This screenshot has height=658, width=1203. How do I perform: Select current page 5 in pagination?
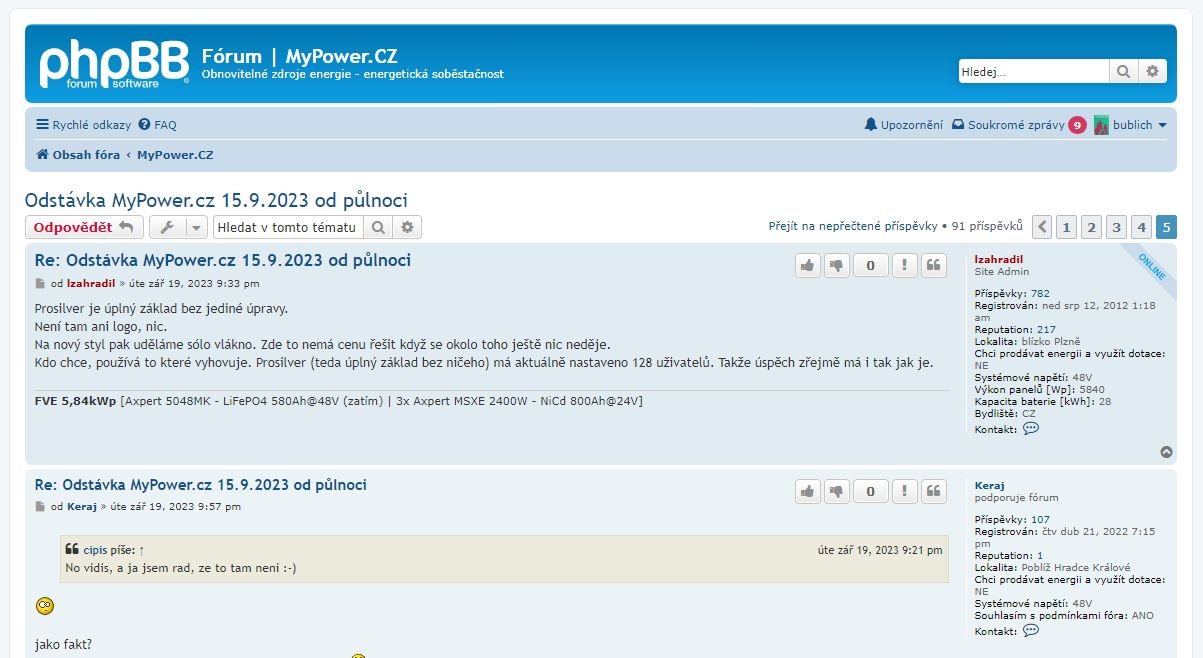pyautogui.click(x=1166, y=227)
